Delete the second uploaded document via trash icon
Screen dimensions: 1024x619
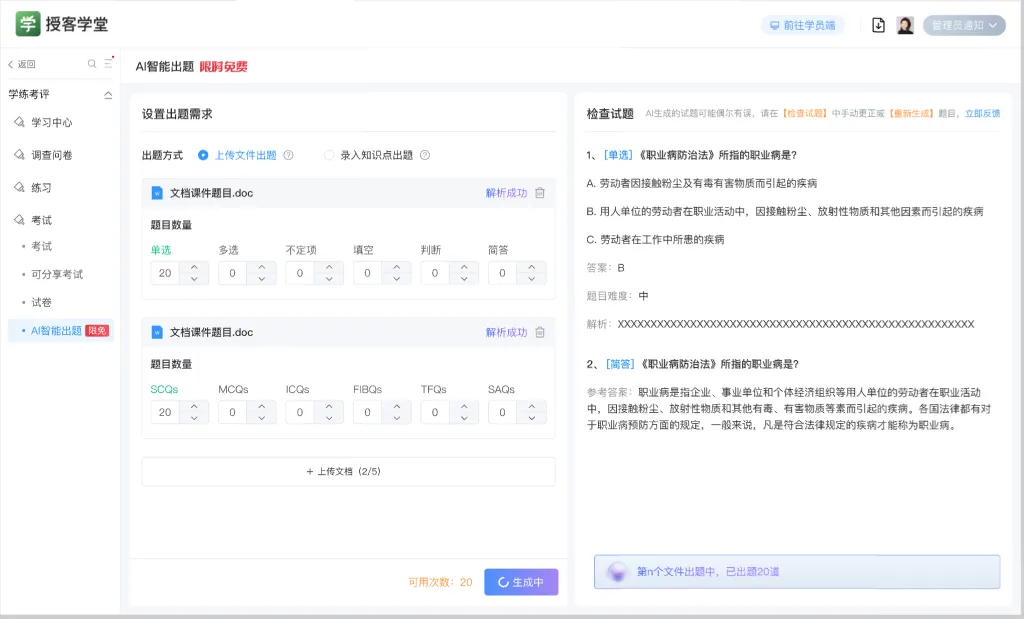[540, 332]
